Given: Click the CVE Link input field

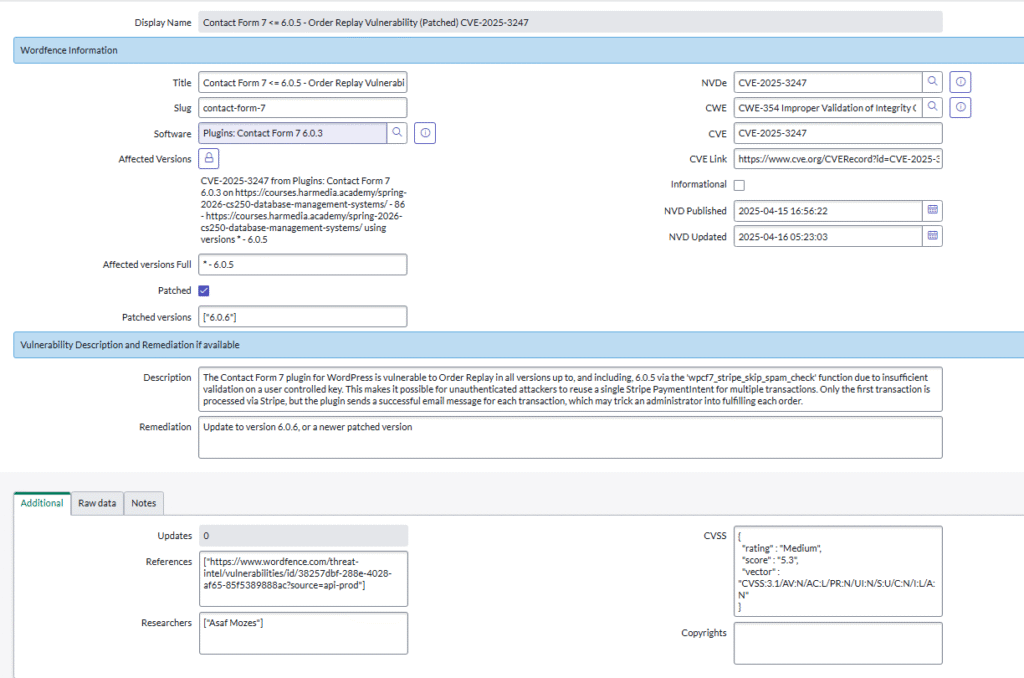Looking at the screenshot, I should click(x=837, y=159).
